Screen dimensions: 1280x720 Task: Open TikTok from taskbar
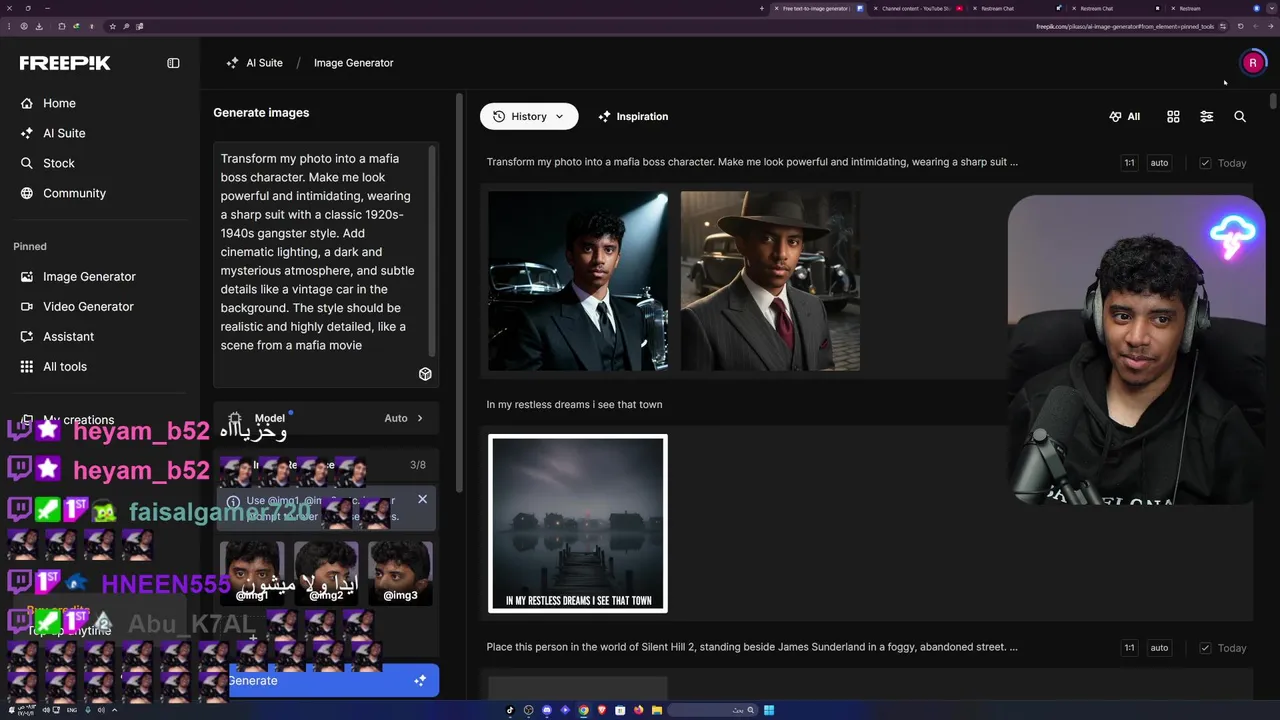510,710
